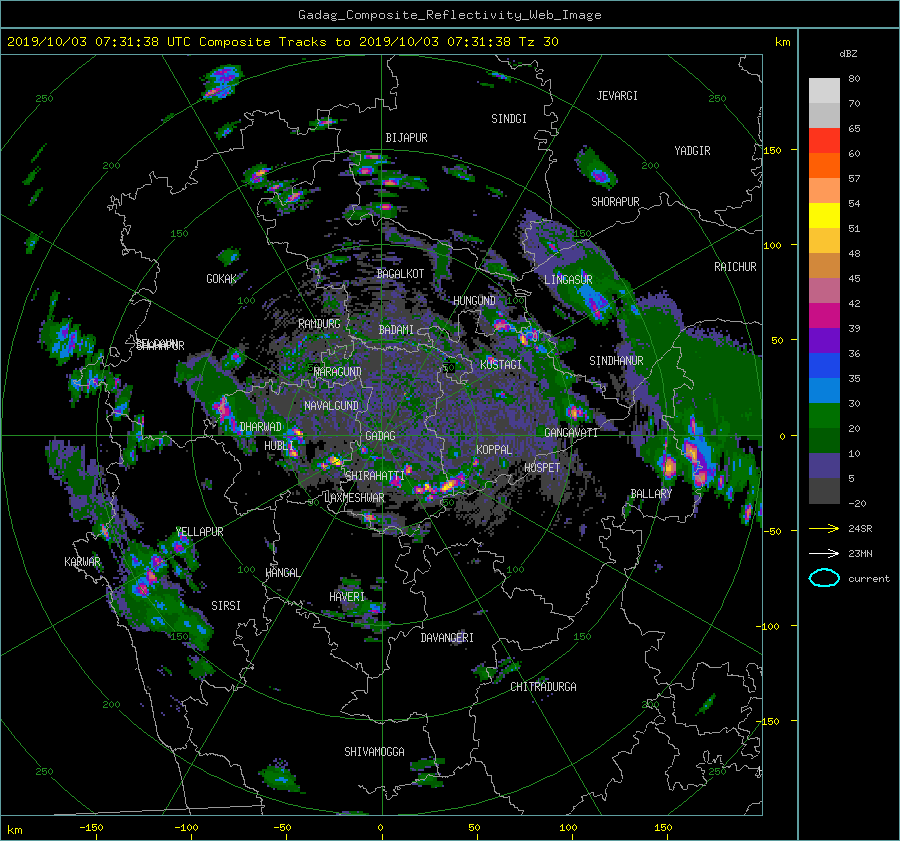Select the light blue swatch between 35 and 30 dBZ

[x=824, y=390]
